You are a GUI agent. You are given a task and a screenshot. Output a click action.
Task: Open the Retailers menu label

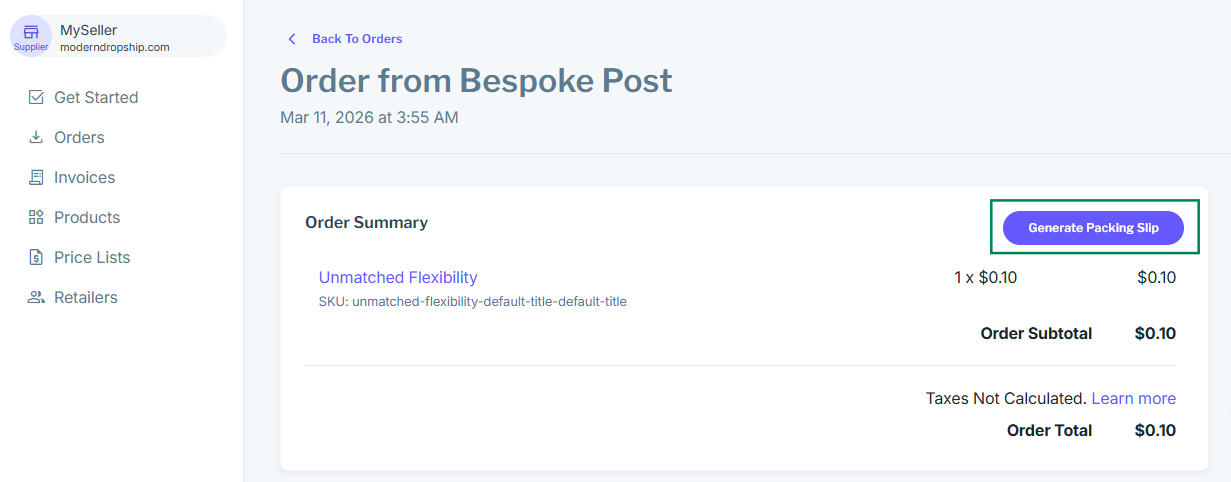86,297
